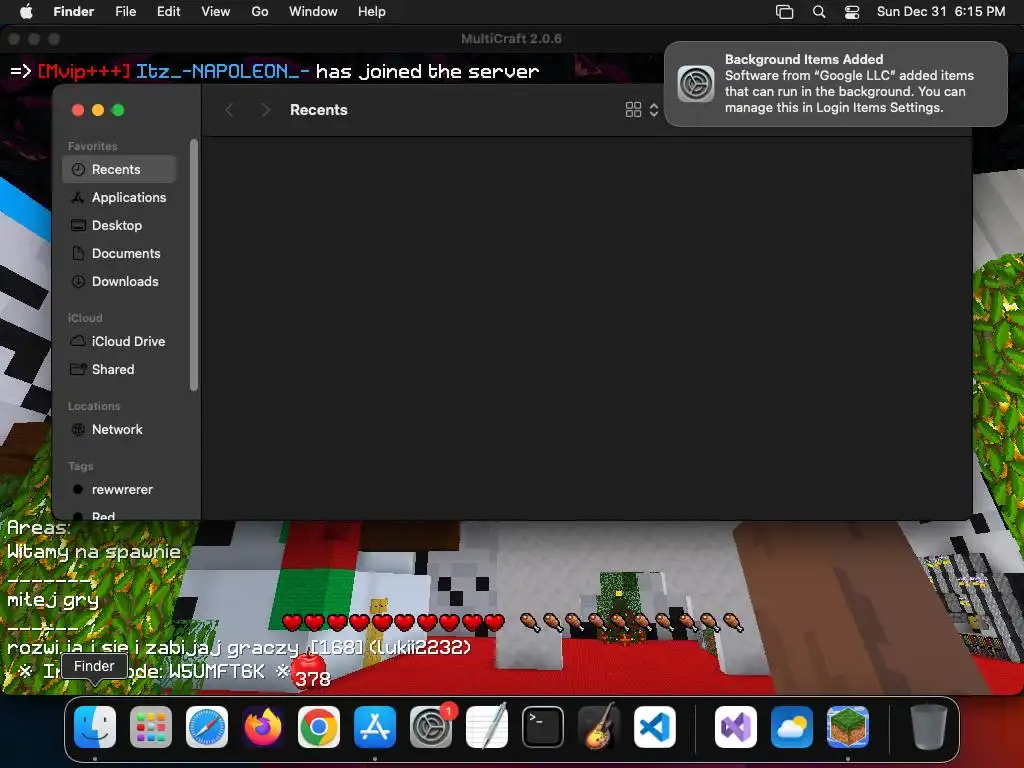1024x768 pixels.
Task: Launch Firefox from the Dock
Action: click(263, 726)
